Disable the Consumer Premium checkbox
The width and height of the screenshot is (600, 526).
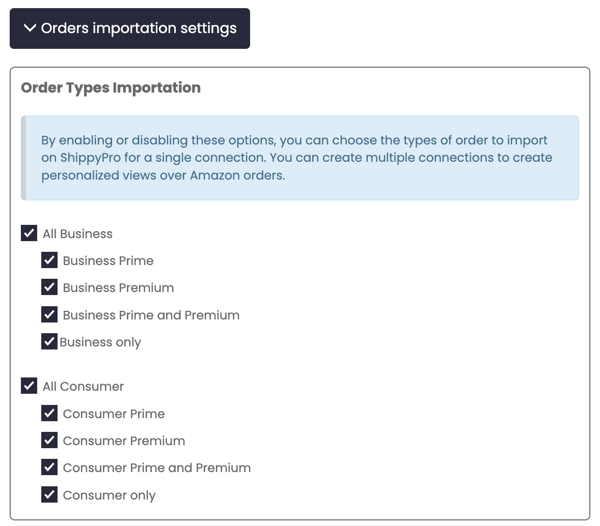point(49,440)
